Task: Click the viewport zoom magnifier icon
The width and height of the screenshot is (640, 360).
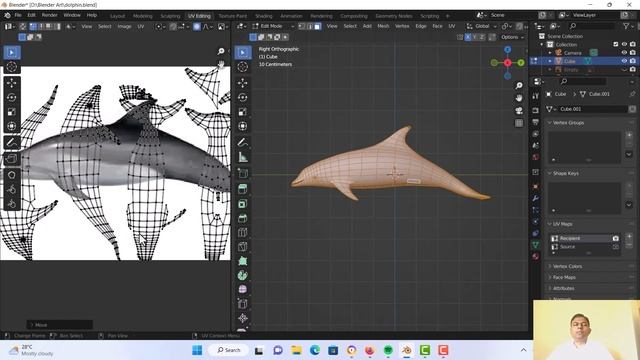Action: [x=519, y=86]
